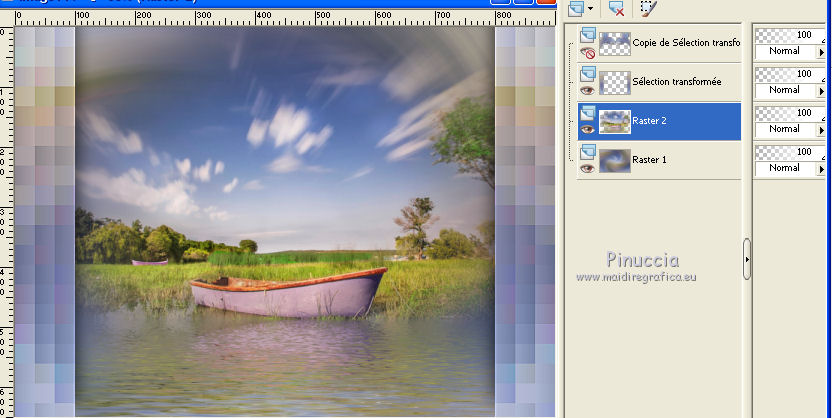This screenshot has height=418, width=832.
Task: Select the Sélection transformée layer thumbnail
Action: [x=615, y=83]
